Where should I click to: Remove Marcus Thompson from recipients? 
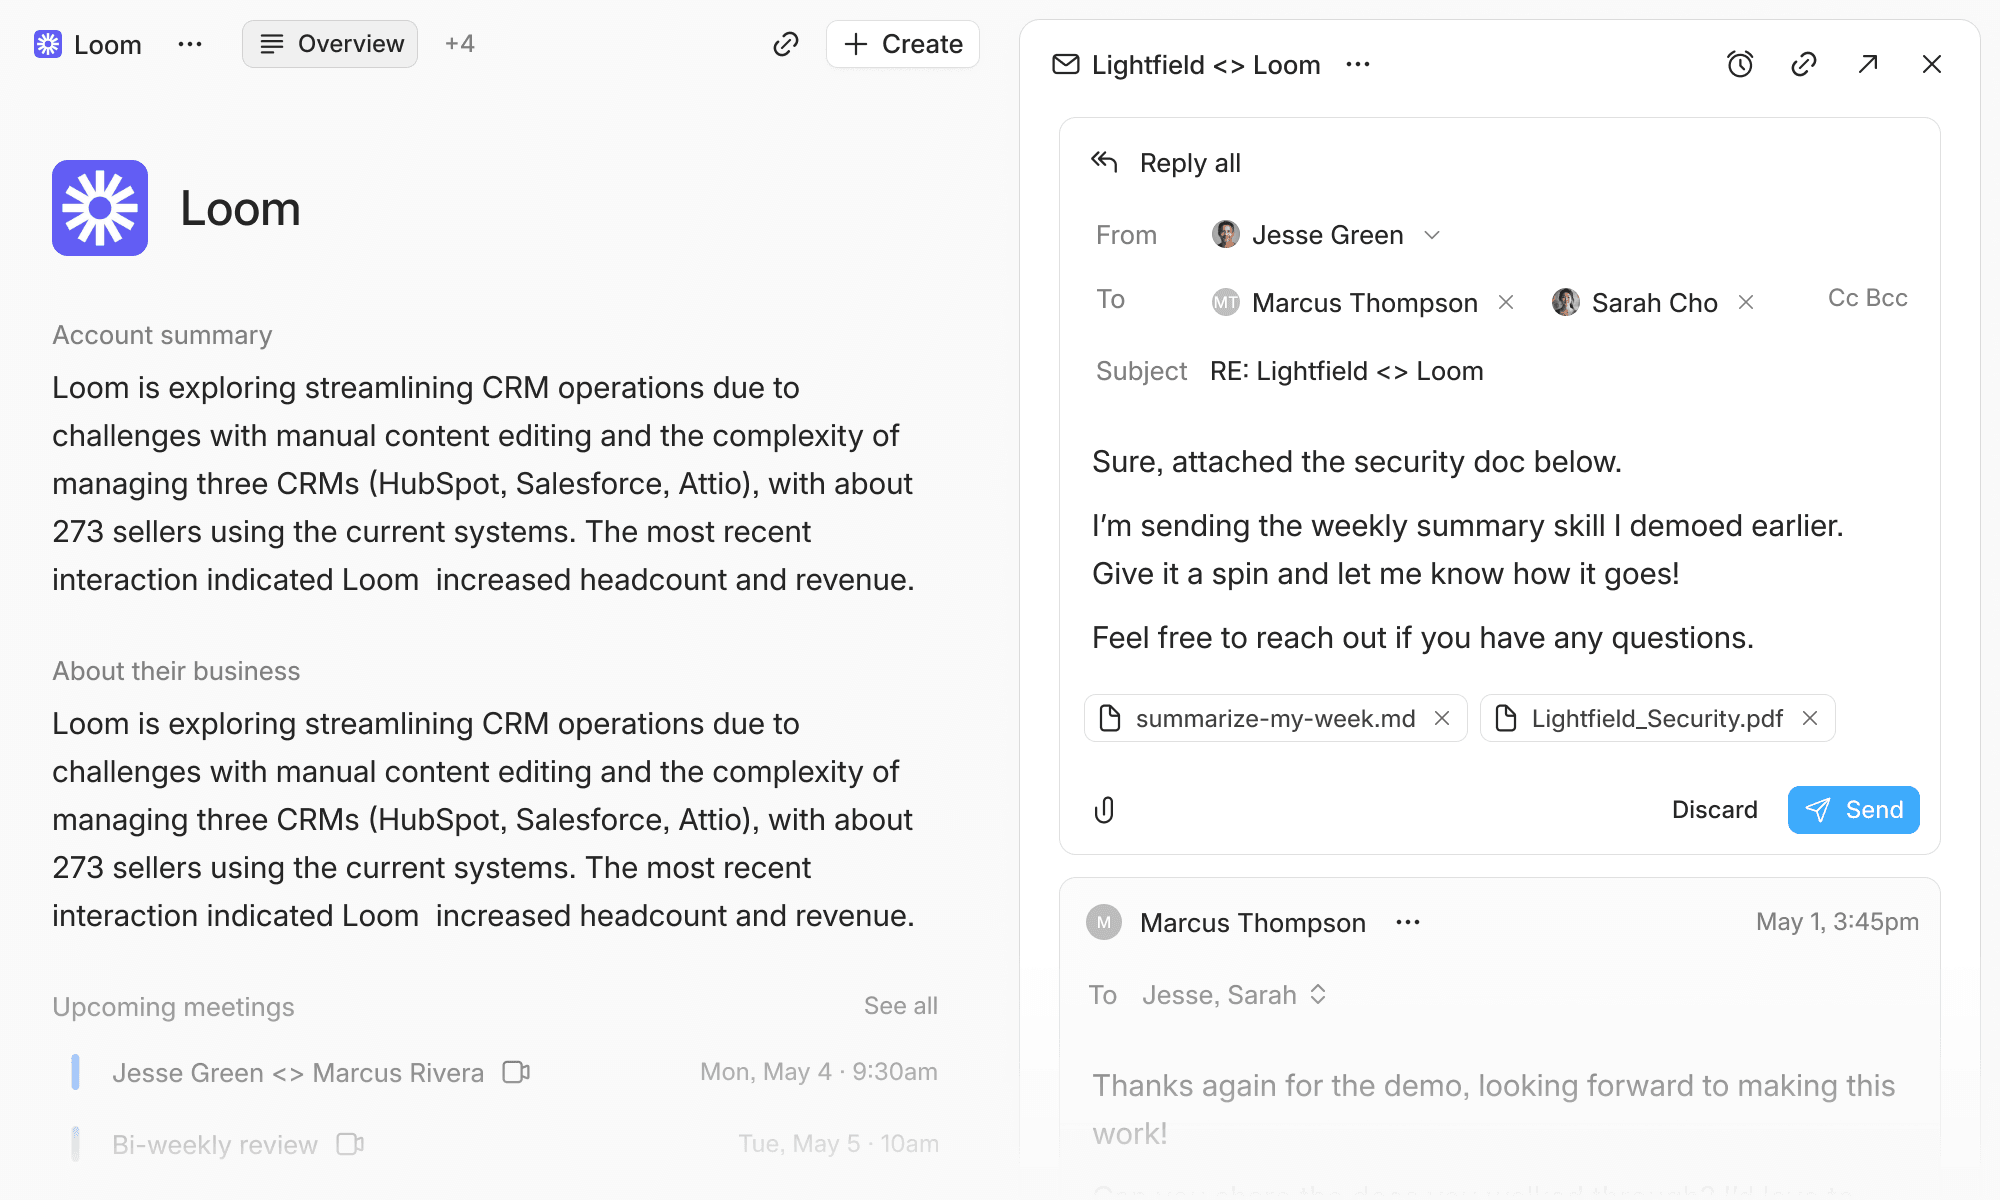1506,302
